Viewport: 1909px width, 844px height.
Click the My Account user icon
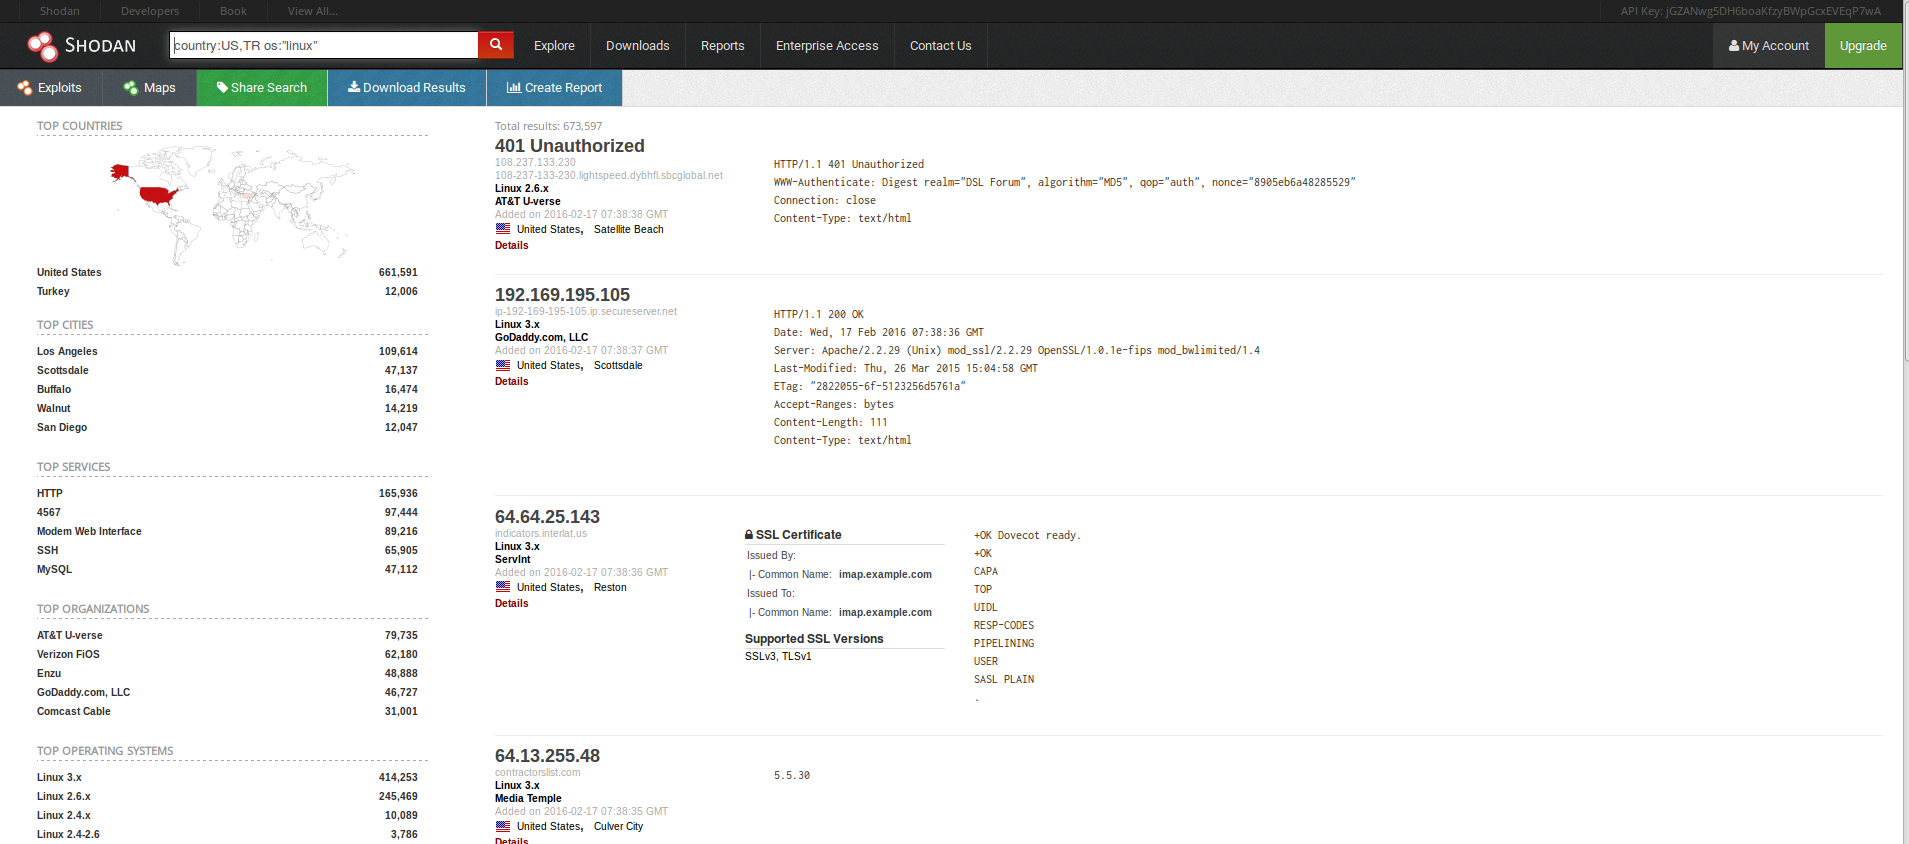click(1734, 45)
